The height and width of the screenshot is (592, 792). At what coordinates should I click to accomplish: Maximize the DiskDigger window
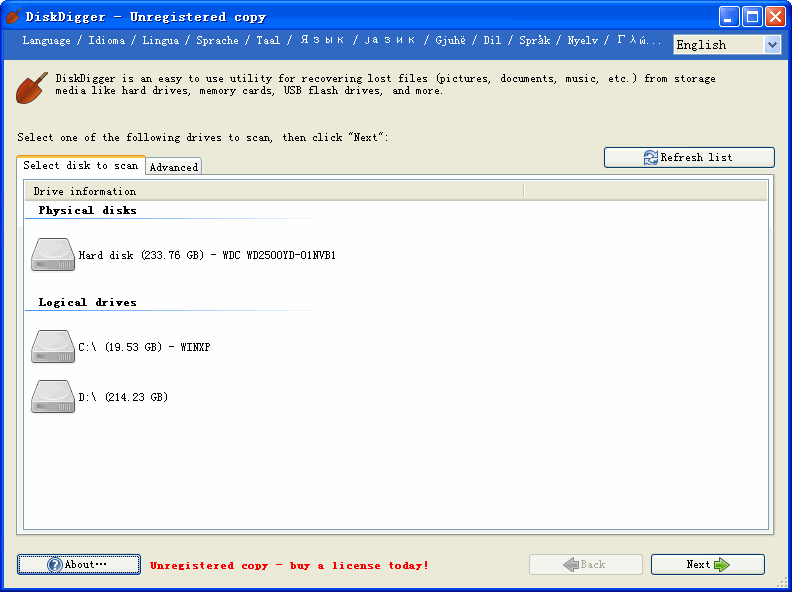(752, 16)
